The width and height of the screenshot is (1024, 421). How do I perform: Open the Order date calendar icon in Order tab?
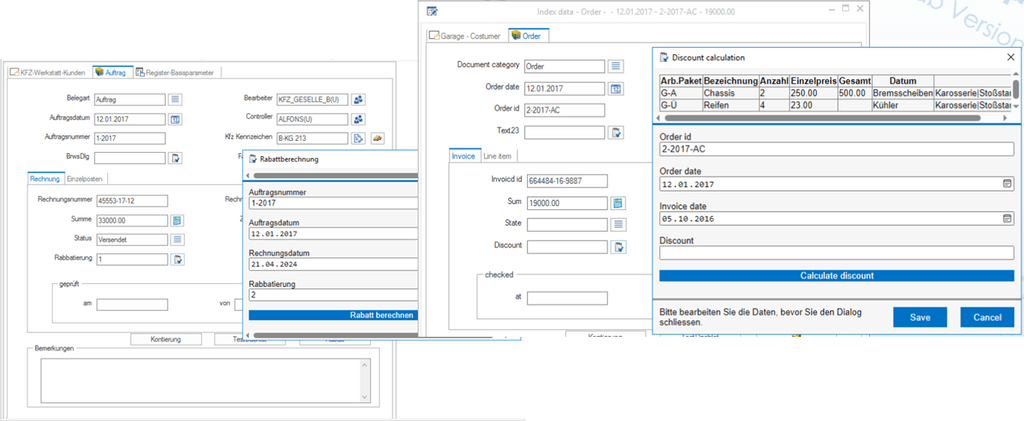tap(616, 88)
